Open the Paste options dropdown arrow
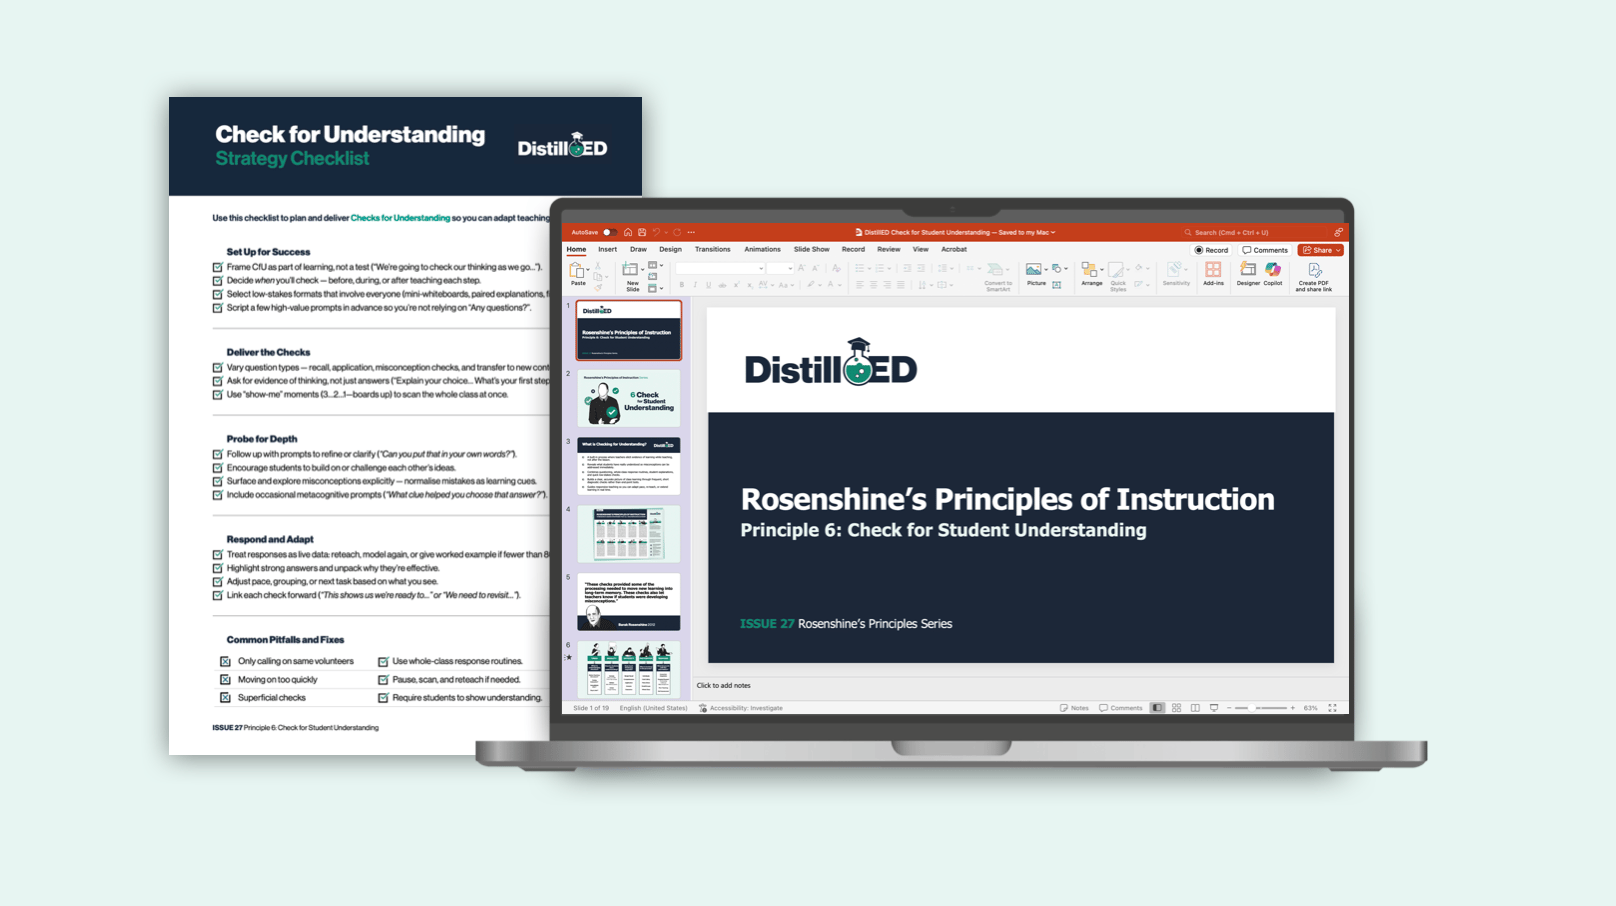 point(588,270)
